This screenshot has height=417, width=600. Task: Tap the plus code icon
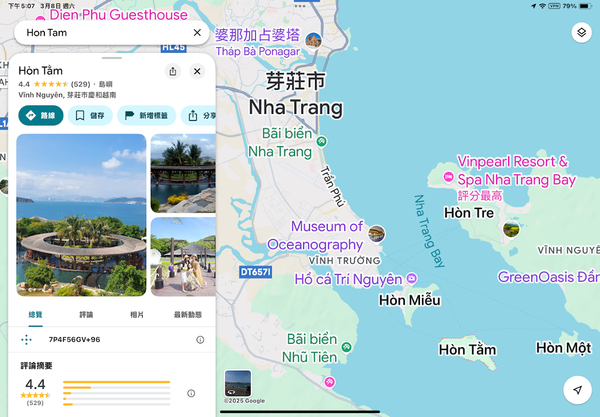tap(26, 339)
